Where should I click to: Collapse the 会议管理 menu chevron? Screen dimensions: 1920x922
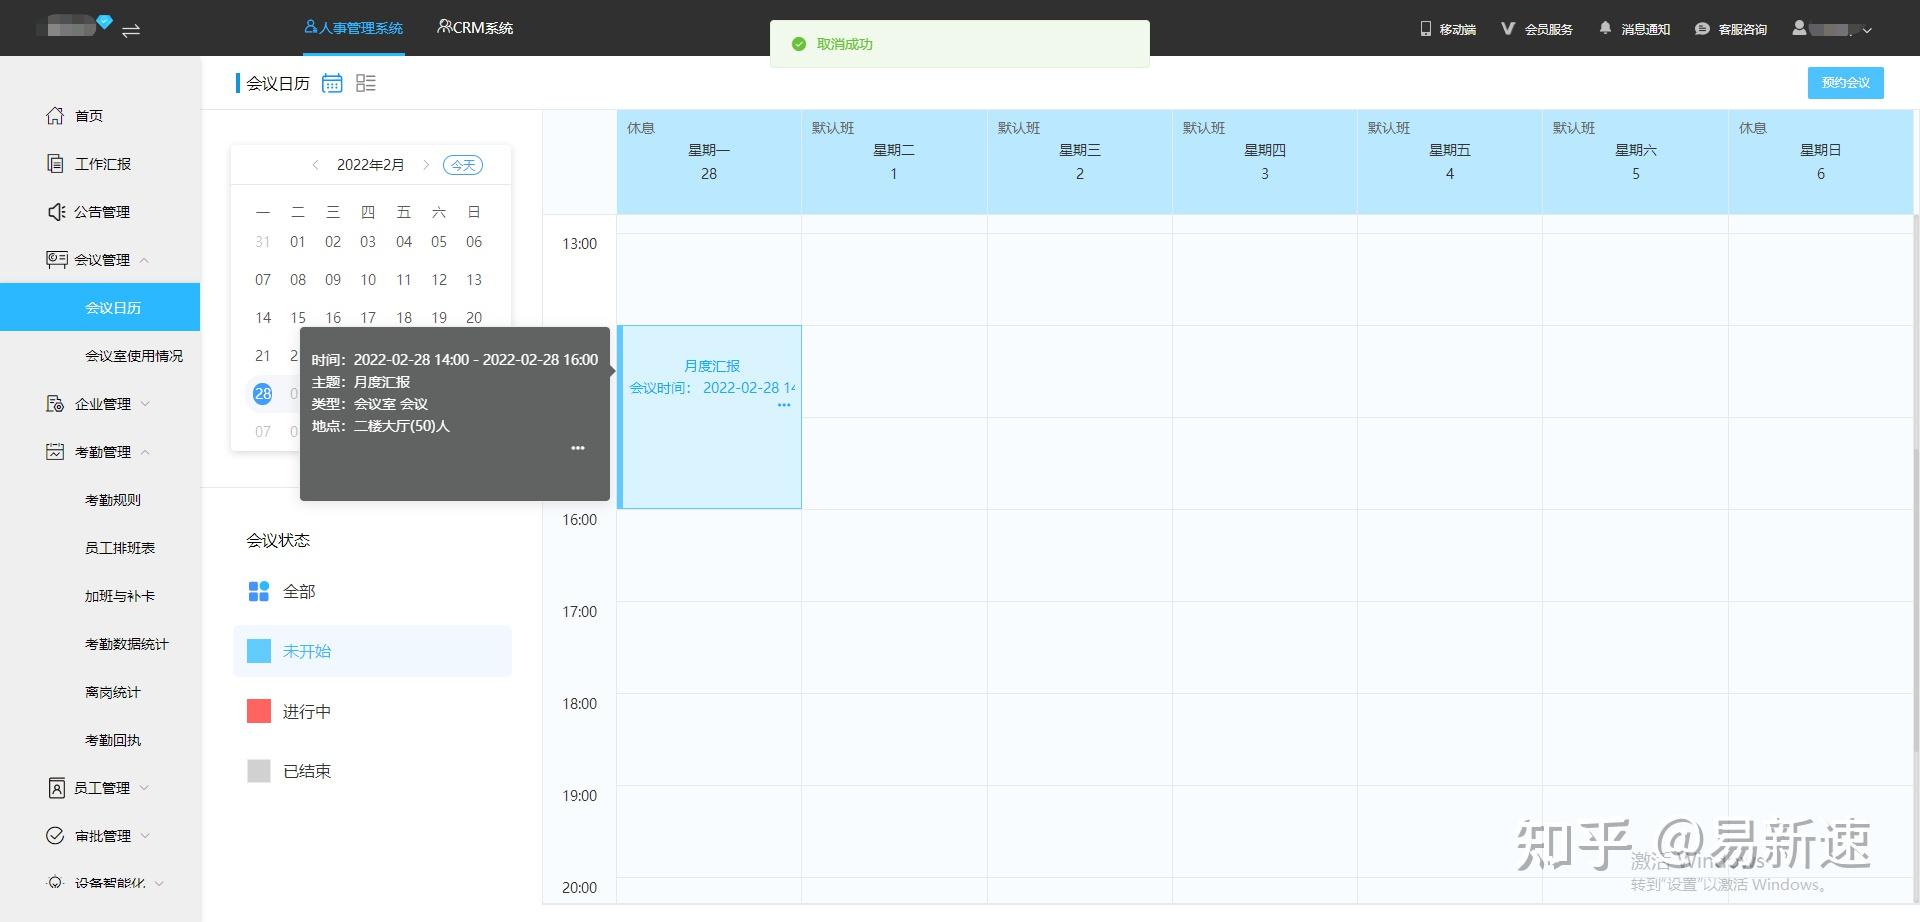pos(144,260)
